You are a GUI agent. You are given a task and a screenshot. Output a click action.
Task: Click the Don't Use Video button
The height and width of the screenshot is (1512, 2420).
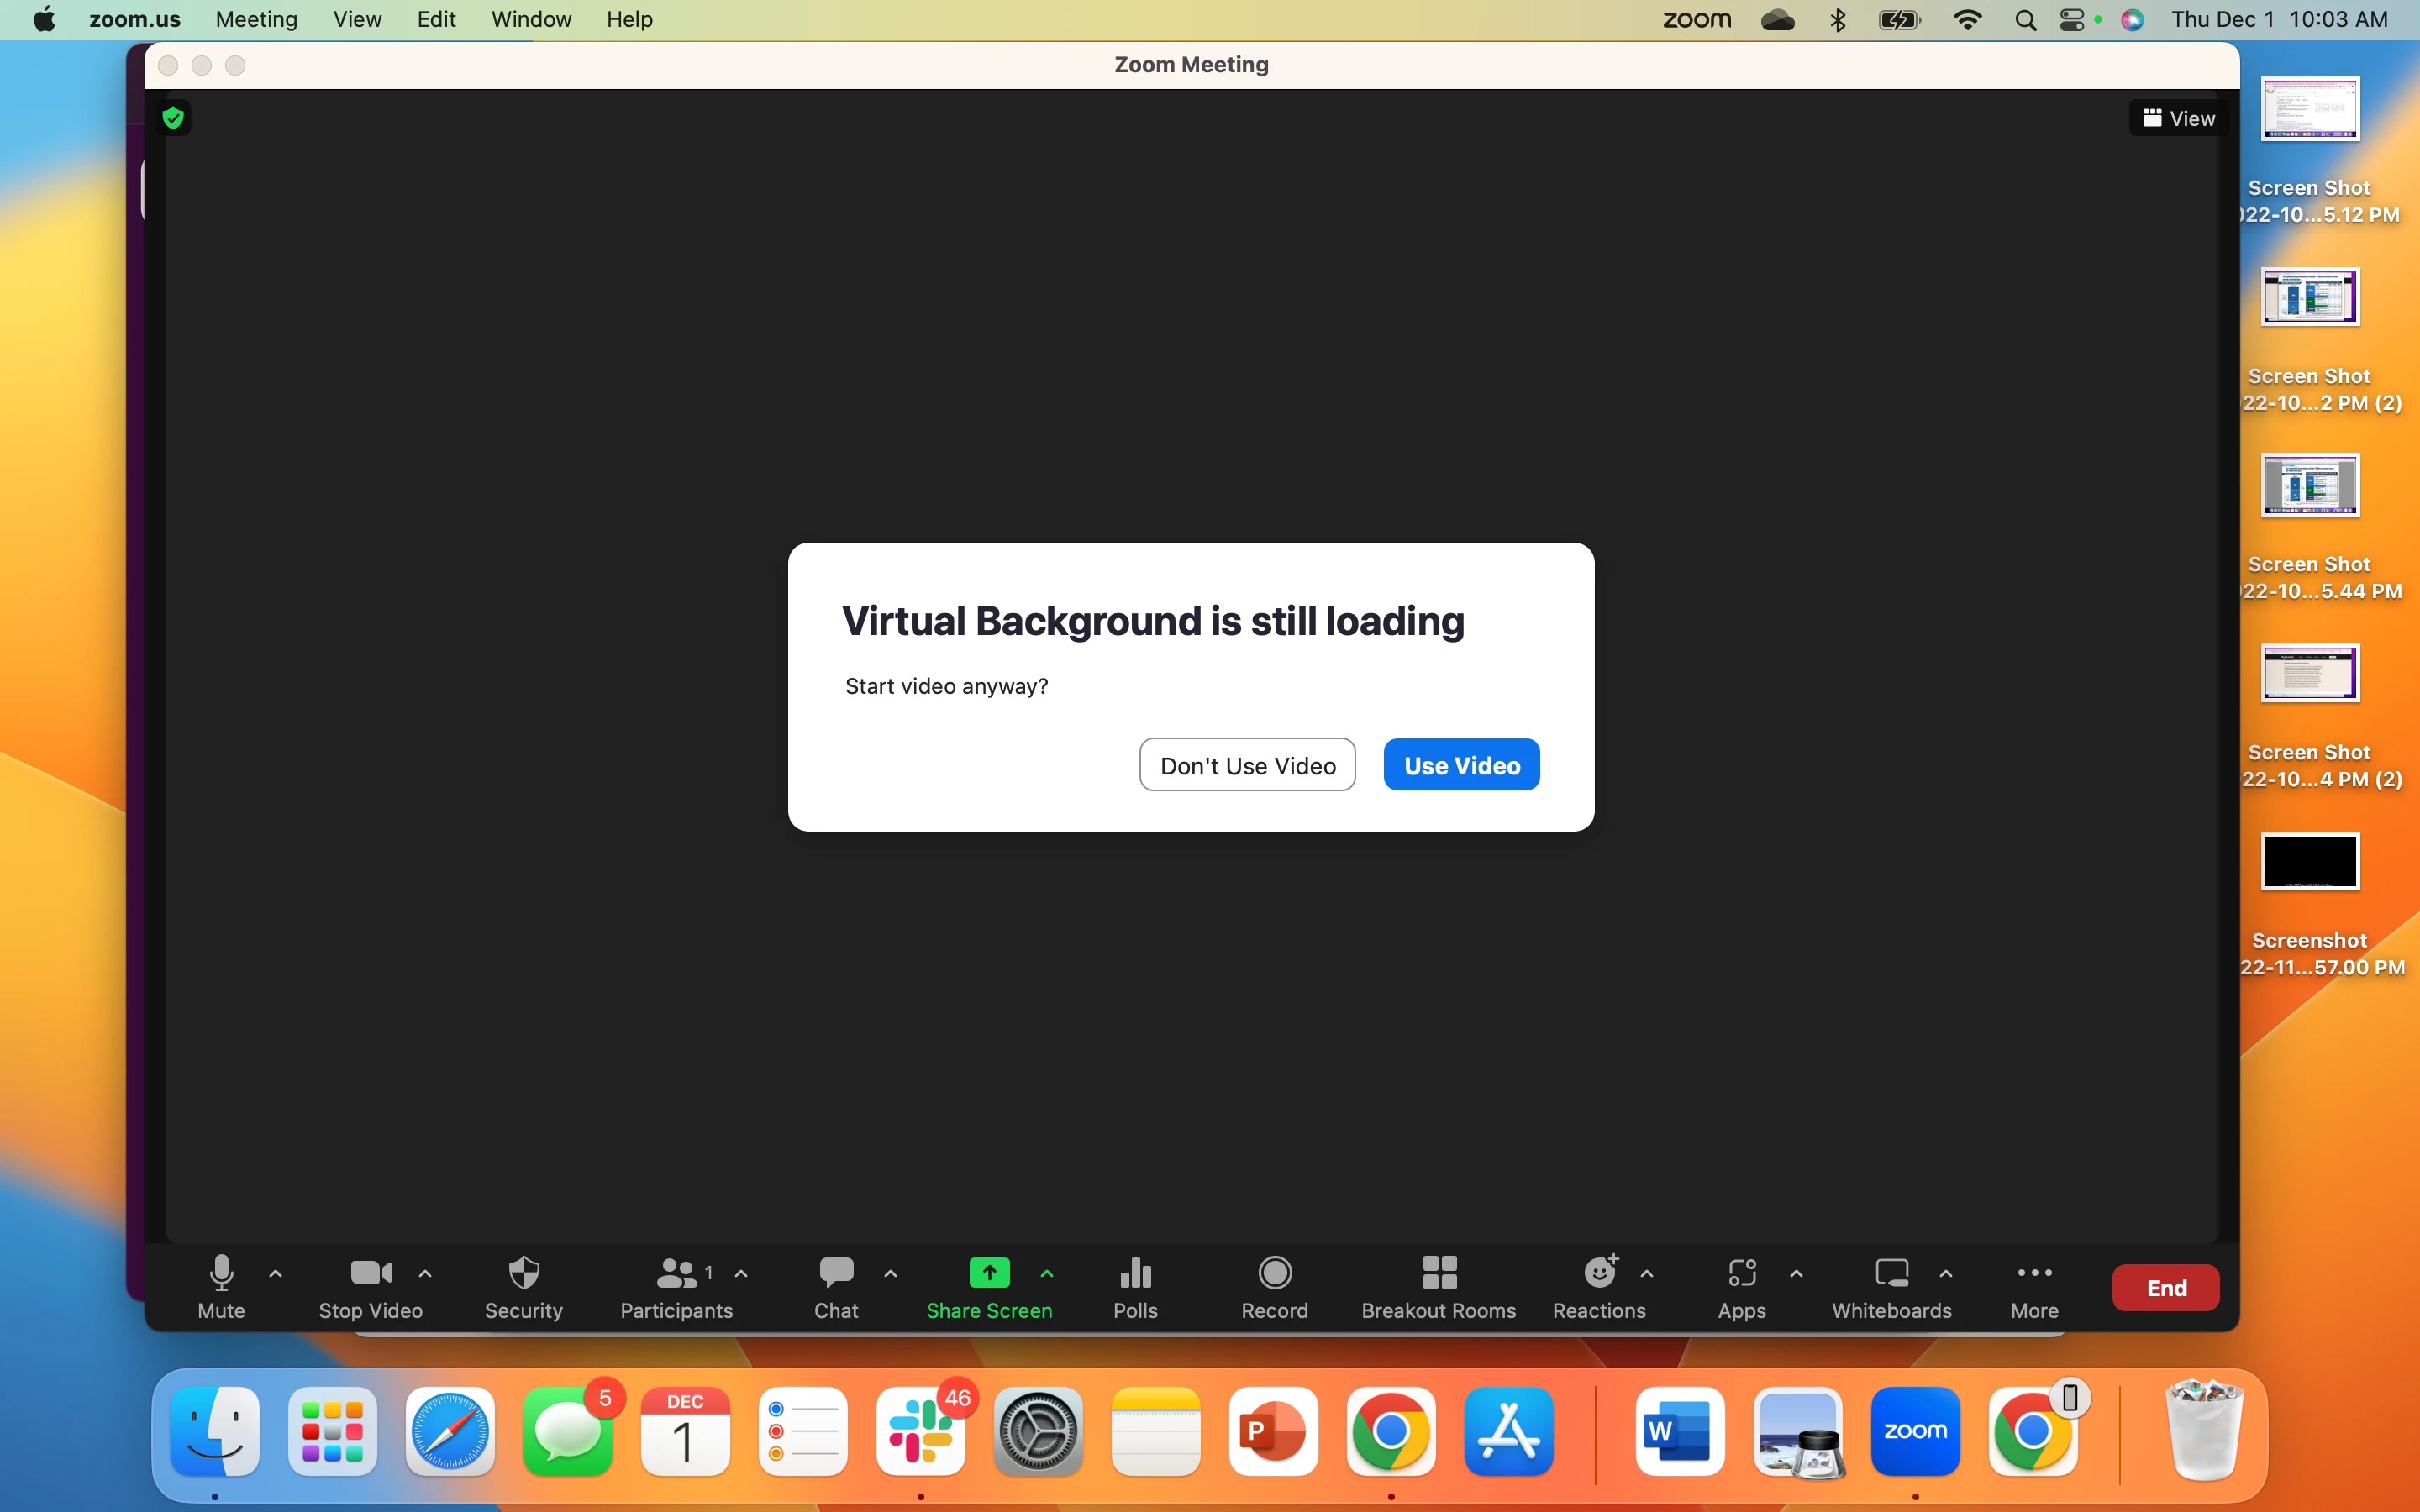[x=1247, y=765]
